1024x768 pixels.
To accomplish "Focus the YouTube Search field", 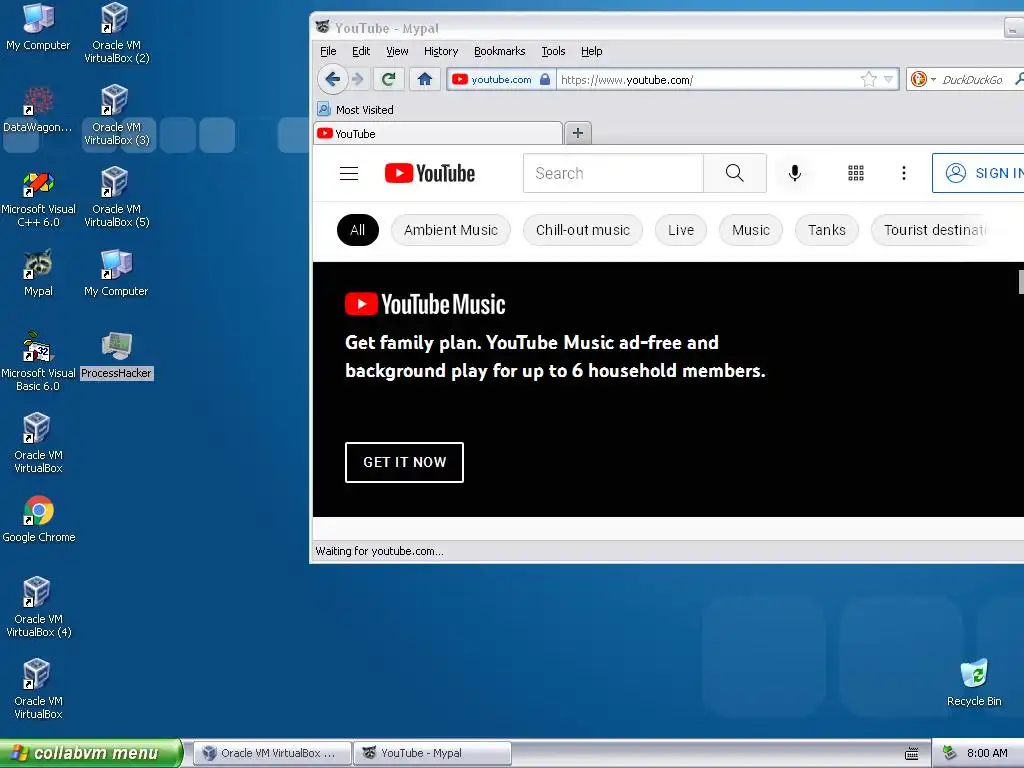I will click(613, 173).
